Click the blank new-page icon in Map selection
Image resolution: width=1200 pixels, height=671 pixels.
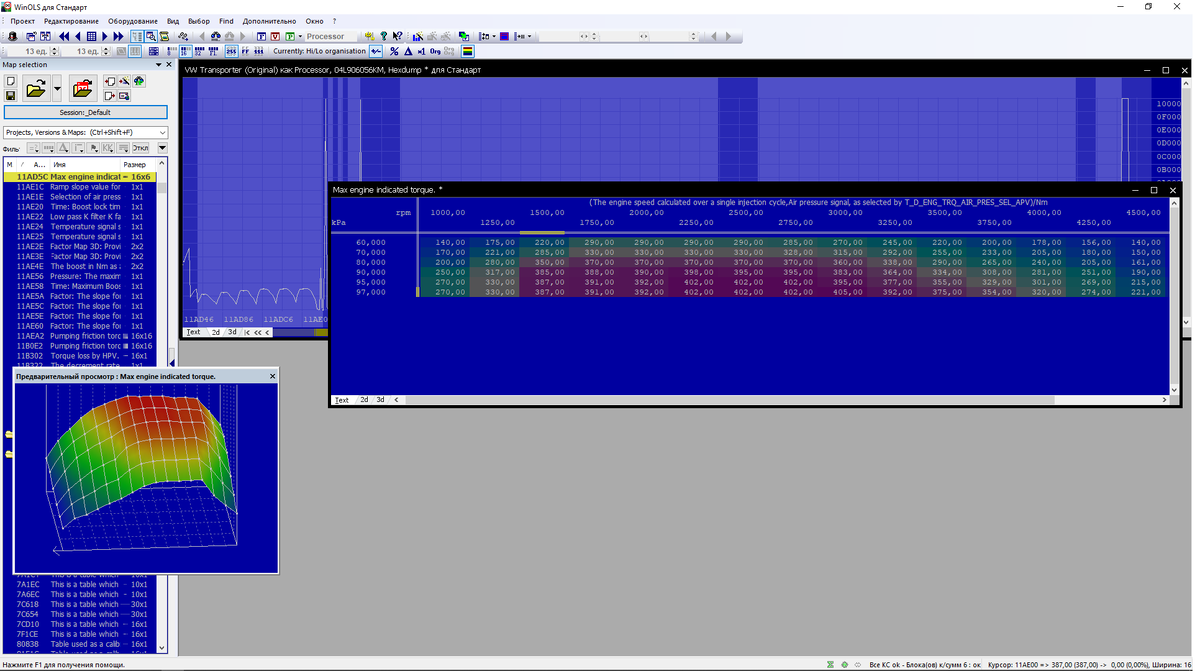(12, 81)
